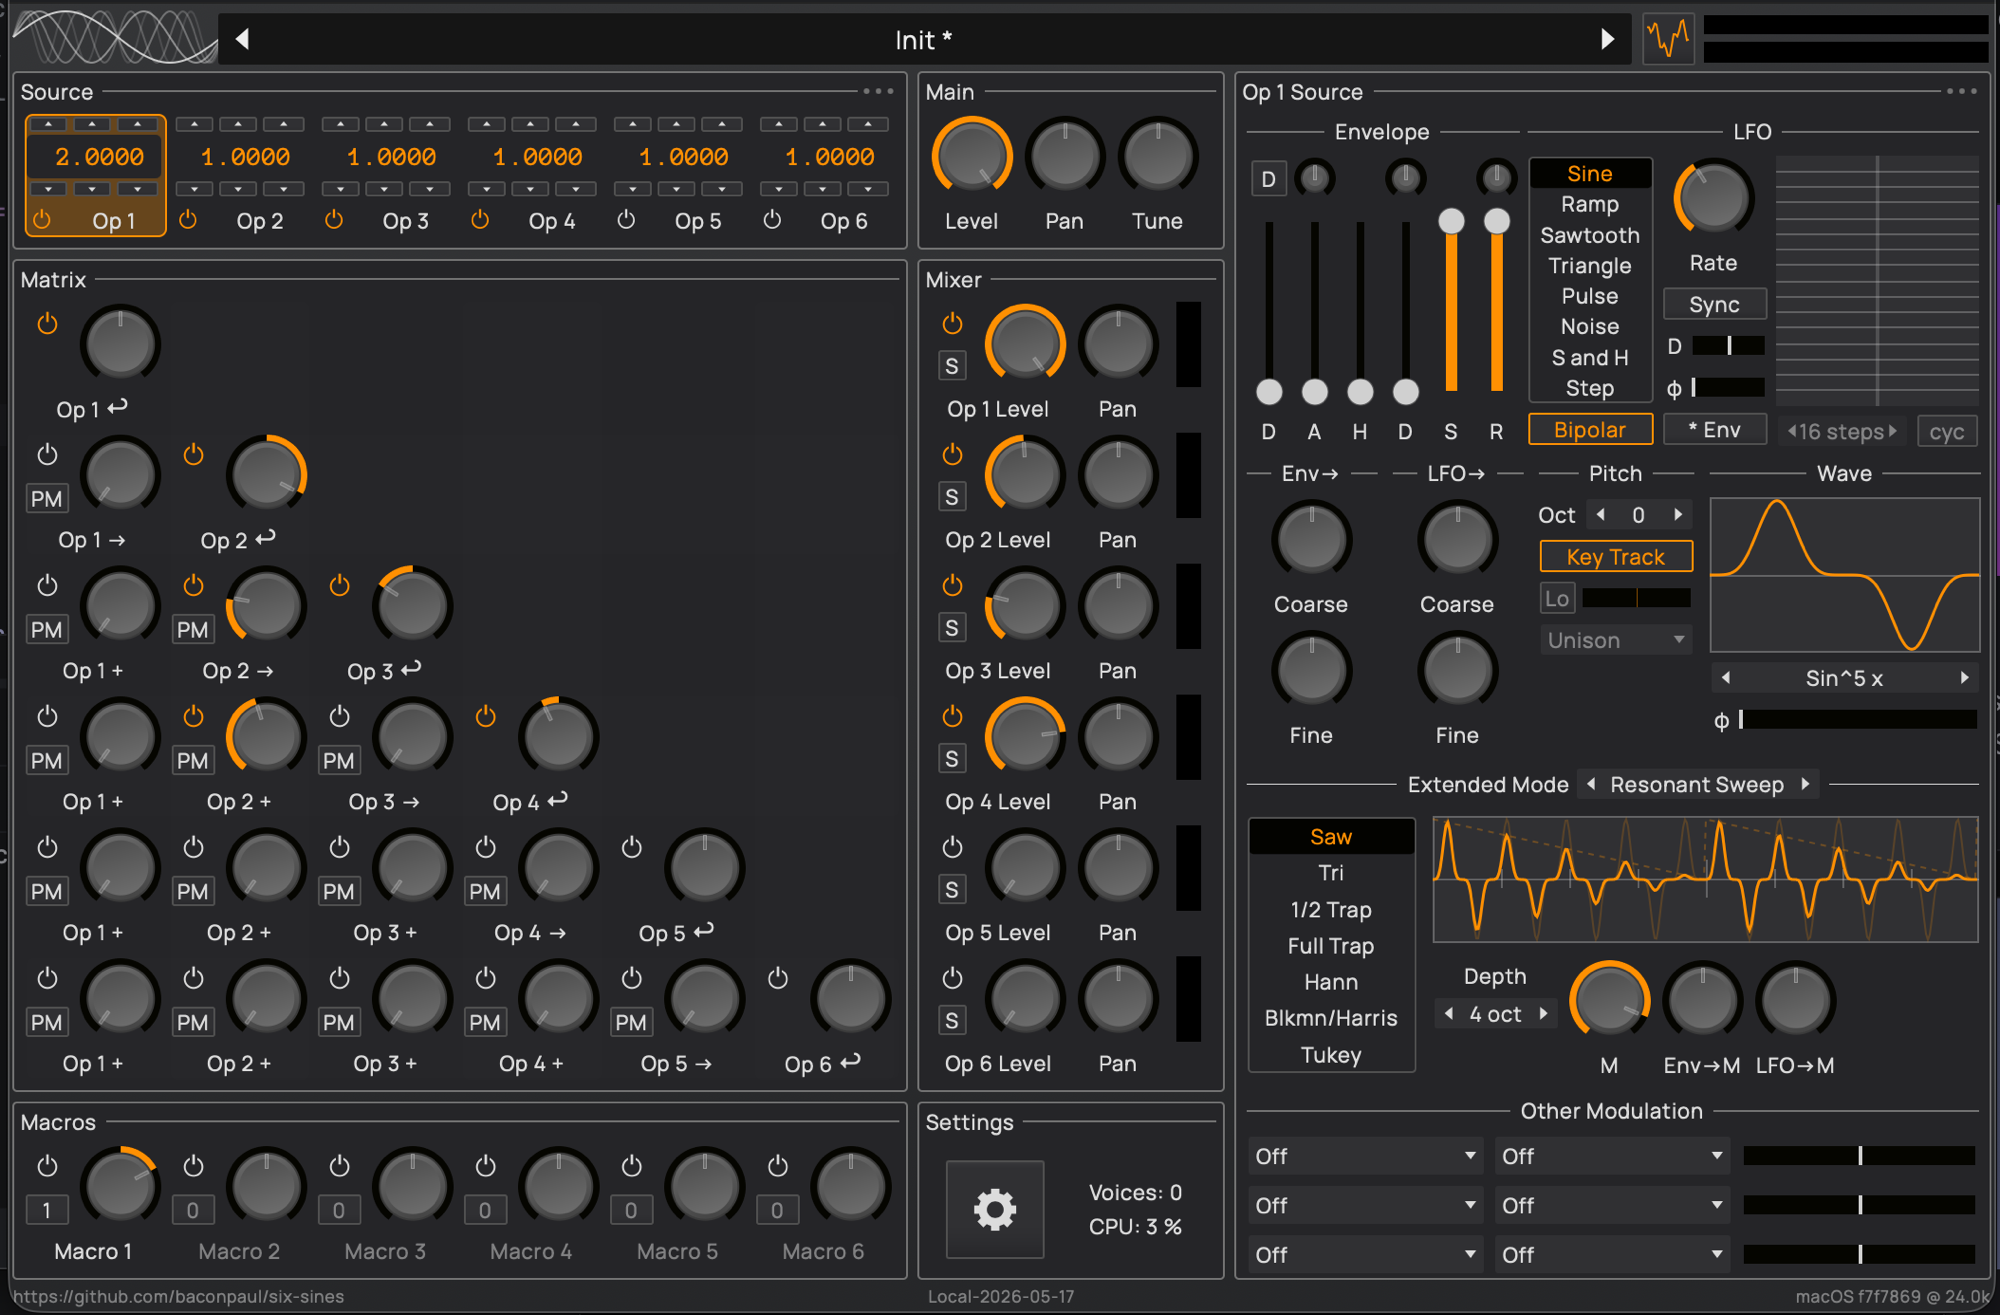2000x1315 pixels.
Task: Adjust the envelope Sustain slider handle
Action: click(x=1451, y=221)
